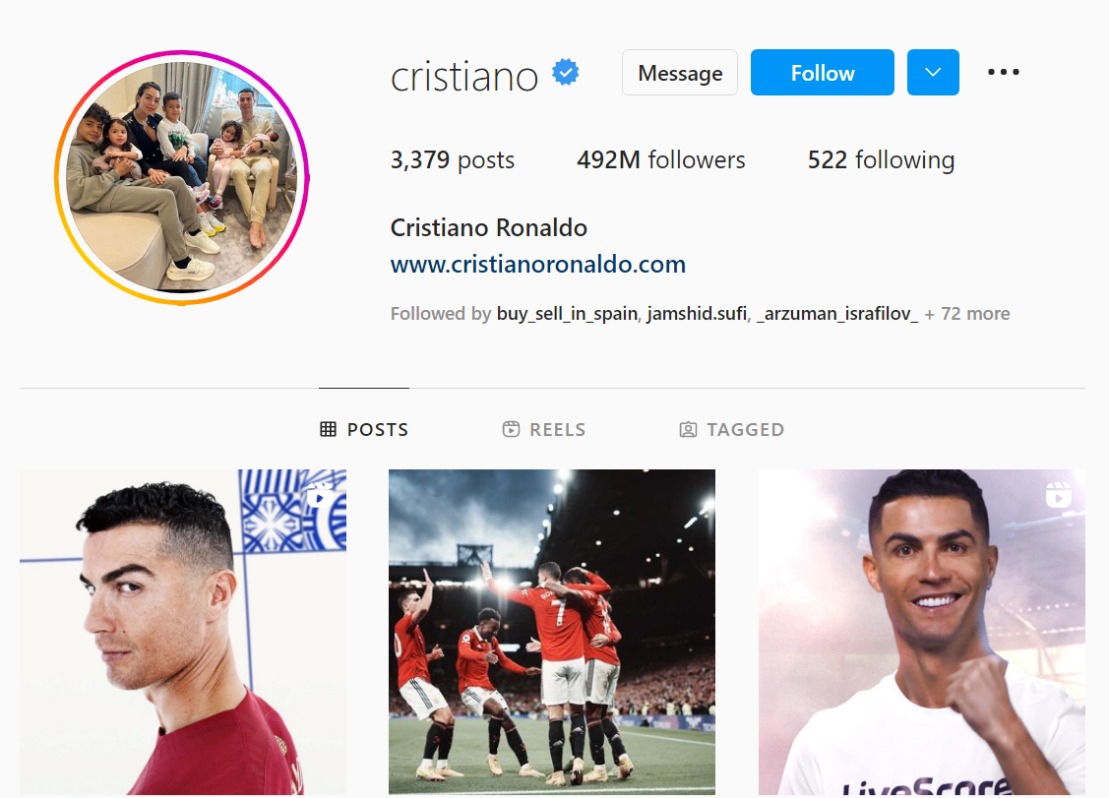Select the POSTS tab
Viewport: 1109px width, 798px height.
pos(364,429)
